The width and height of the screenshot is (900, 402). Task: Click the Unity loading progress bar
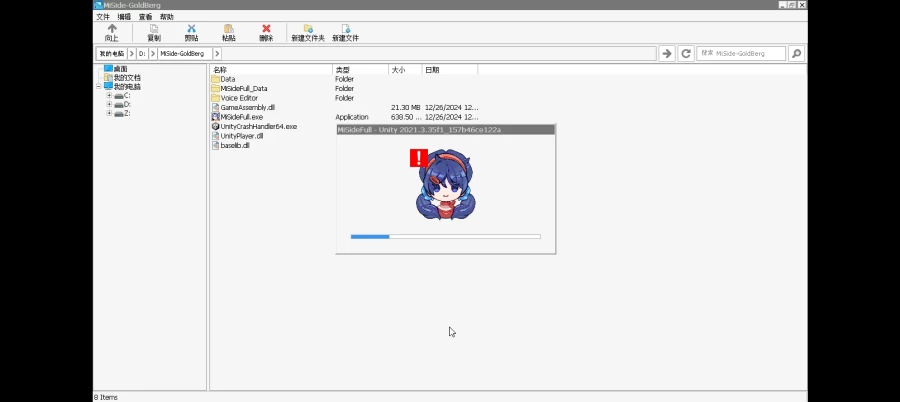click(x=445, y=237)
